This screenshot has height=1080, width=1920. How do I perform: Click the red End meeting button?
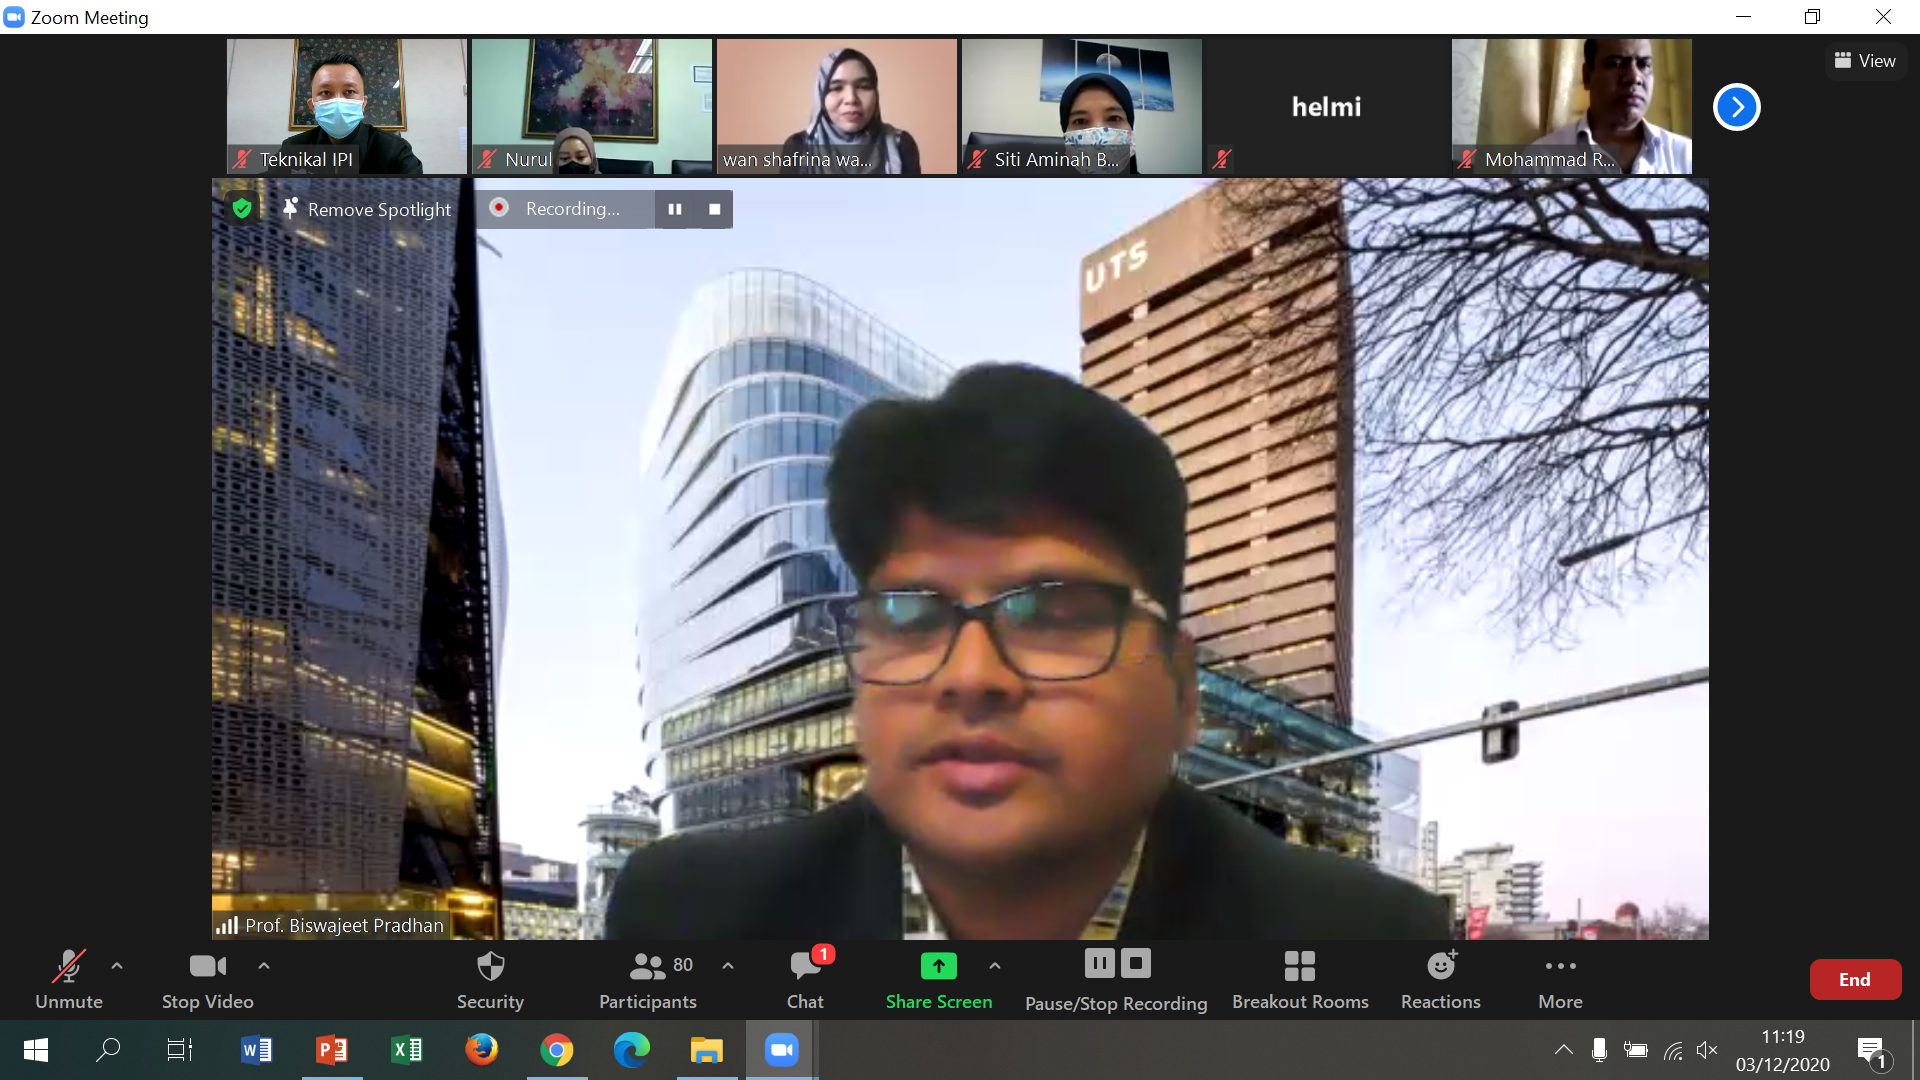click(x=1854, y=980)
